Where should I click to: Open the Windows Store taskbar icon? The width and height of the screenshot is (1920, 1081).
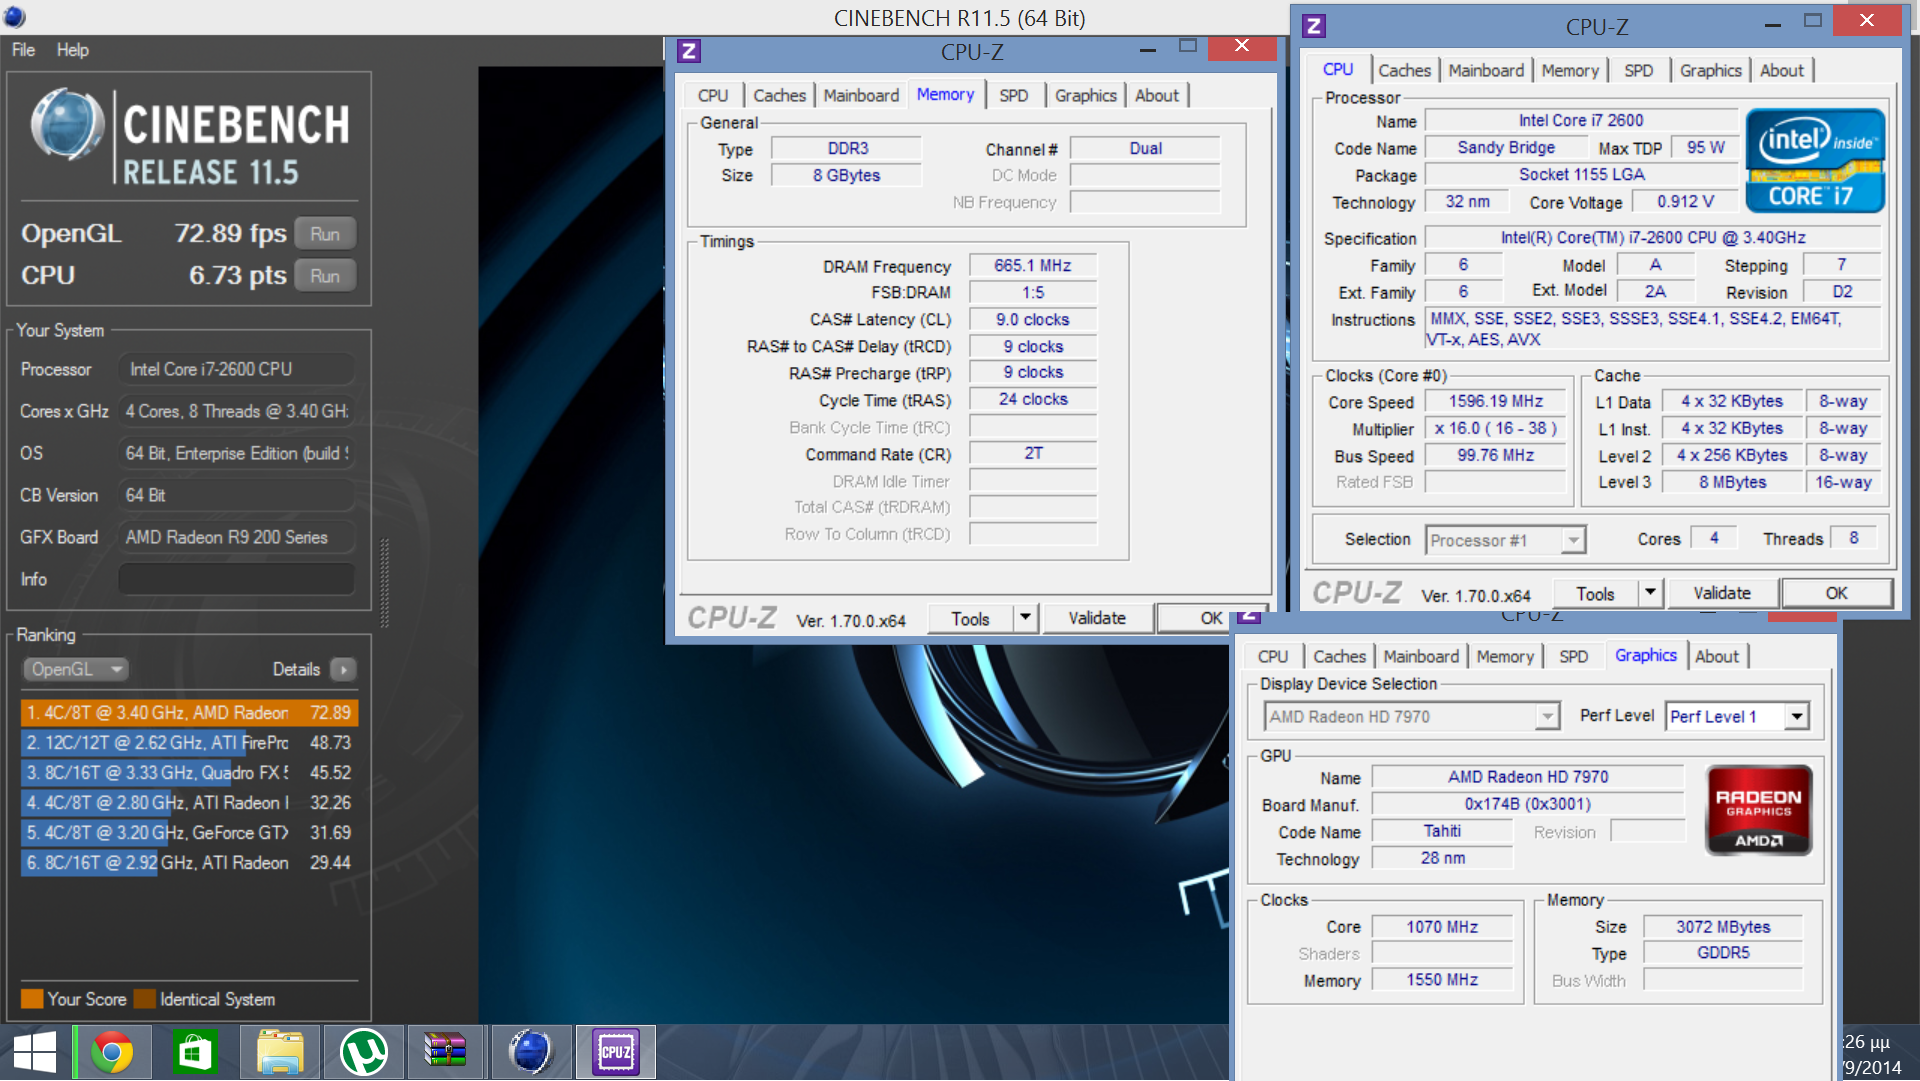(x=196, y=1052)
